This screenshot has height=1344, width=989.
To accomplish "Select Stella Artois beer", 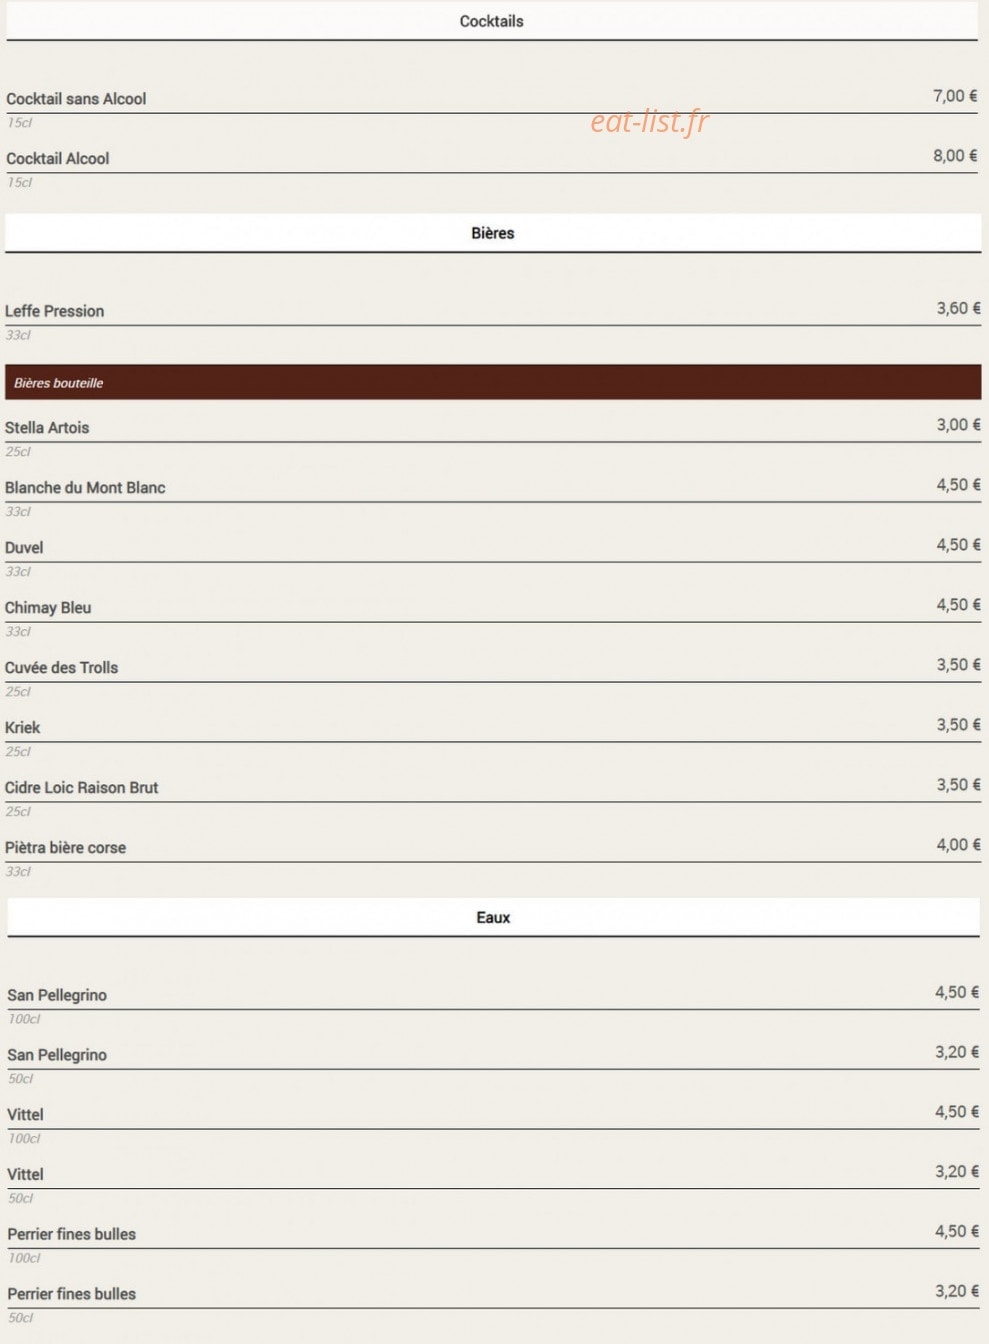I will 47,427.
